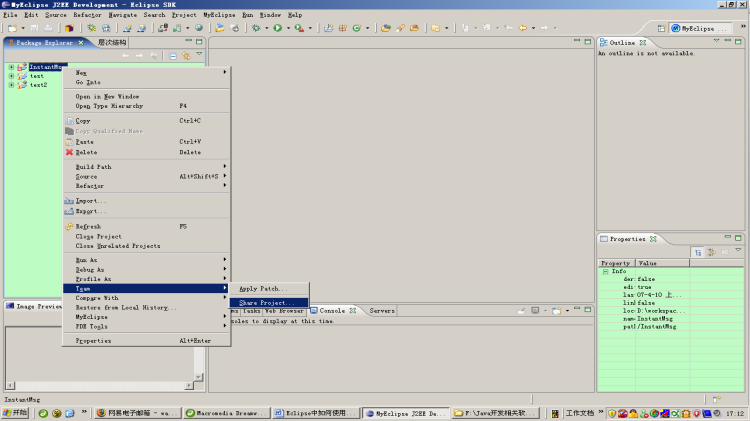
Task: Open the Debug As submenu
Action: [x=146, y=269]
